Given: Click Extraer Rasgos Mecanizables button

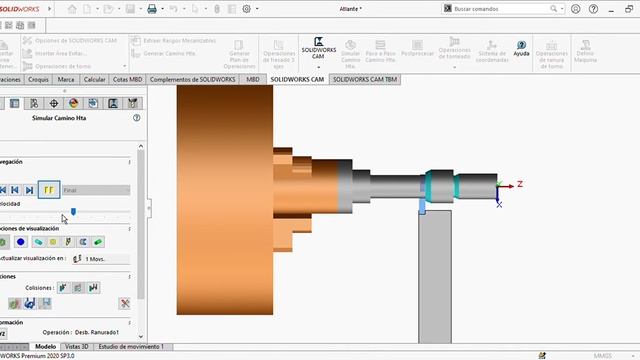Looking at the screenshot, I should 173,40.
